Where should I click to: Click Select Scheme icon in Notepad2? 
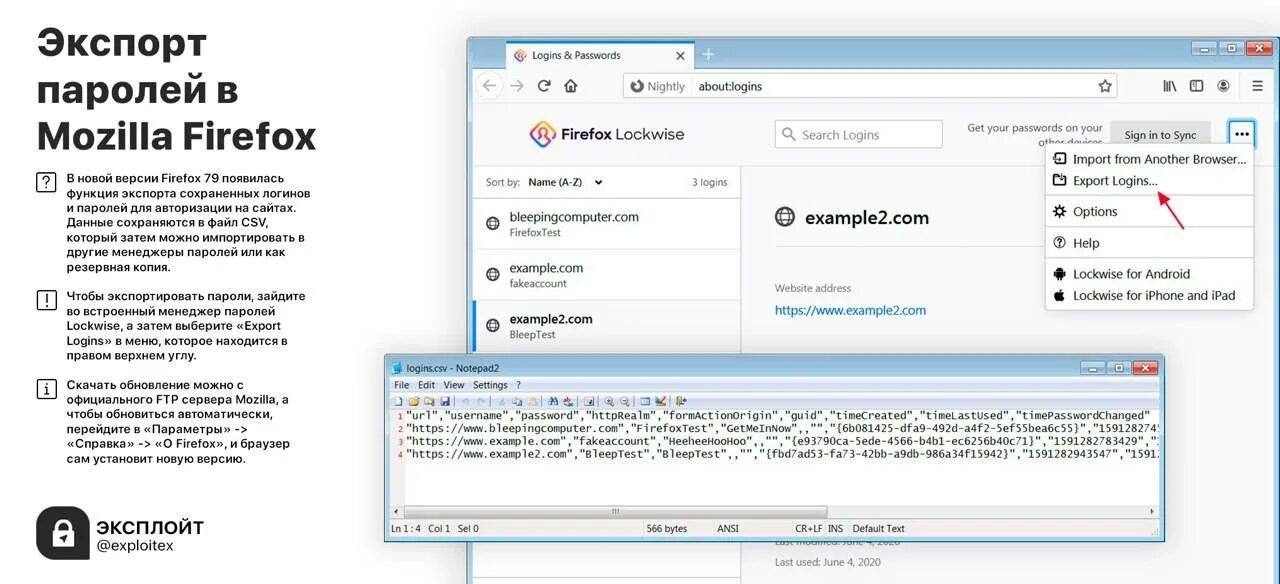(x=645, y=401)
